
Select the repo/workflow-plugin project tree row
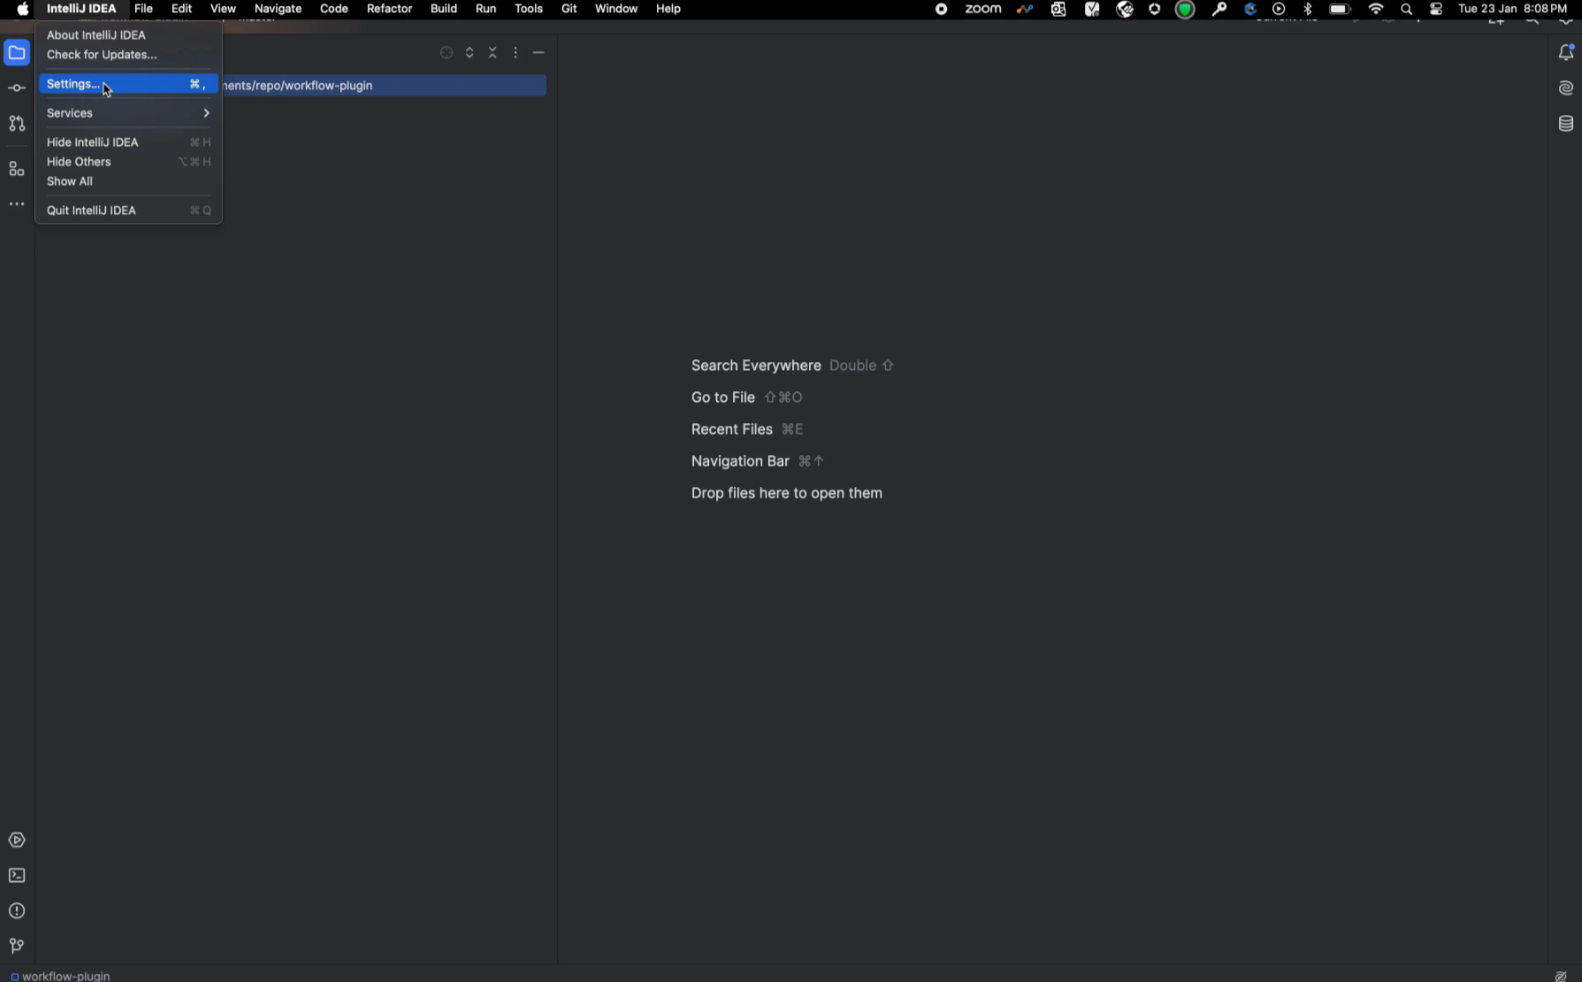point(384,86)
